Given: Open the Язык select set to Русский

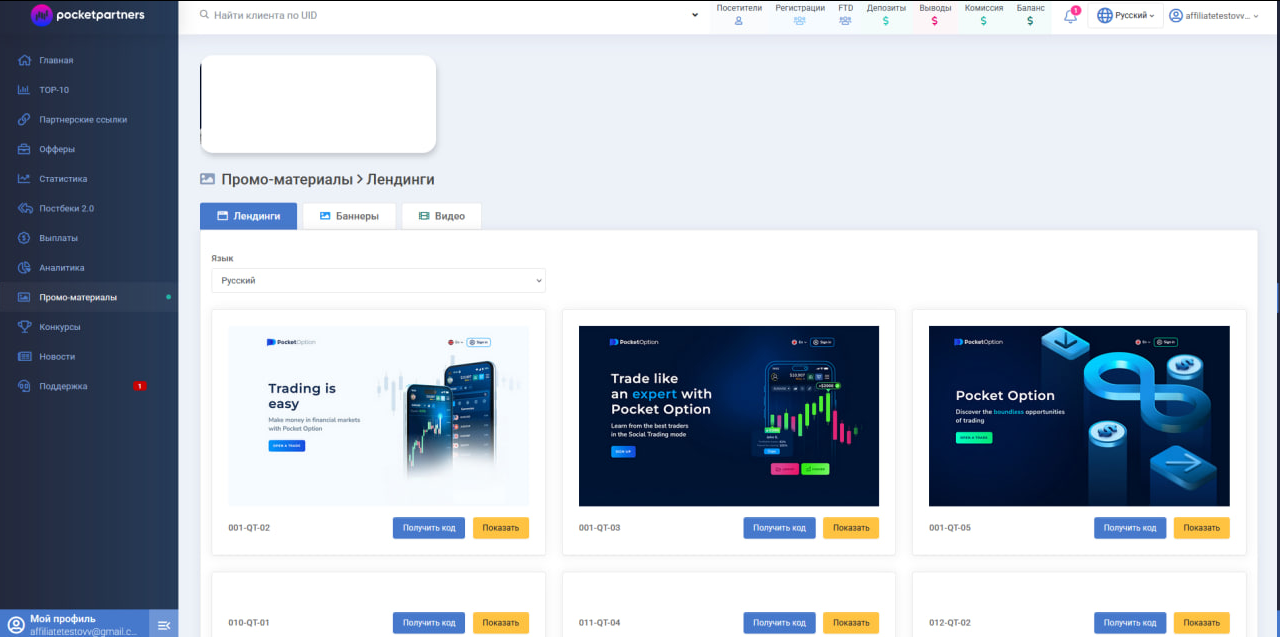Looking at the screenshot, I should [x=378, y=281].
